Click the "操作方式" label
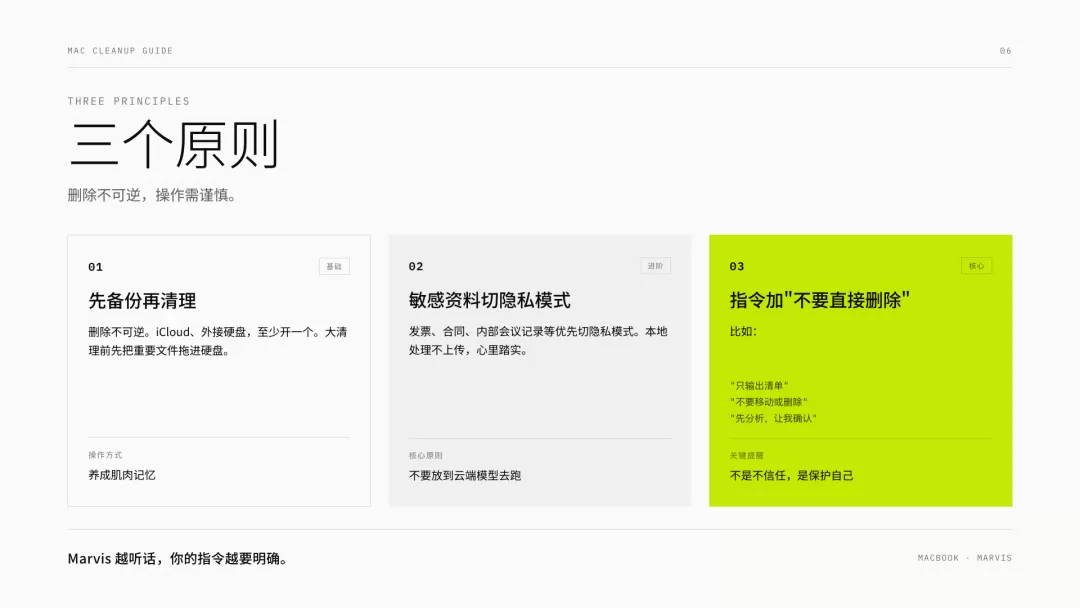The height and width of the screenshot is (608, 1080). point(105,455)
